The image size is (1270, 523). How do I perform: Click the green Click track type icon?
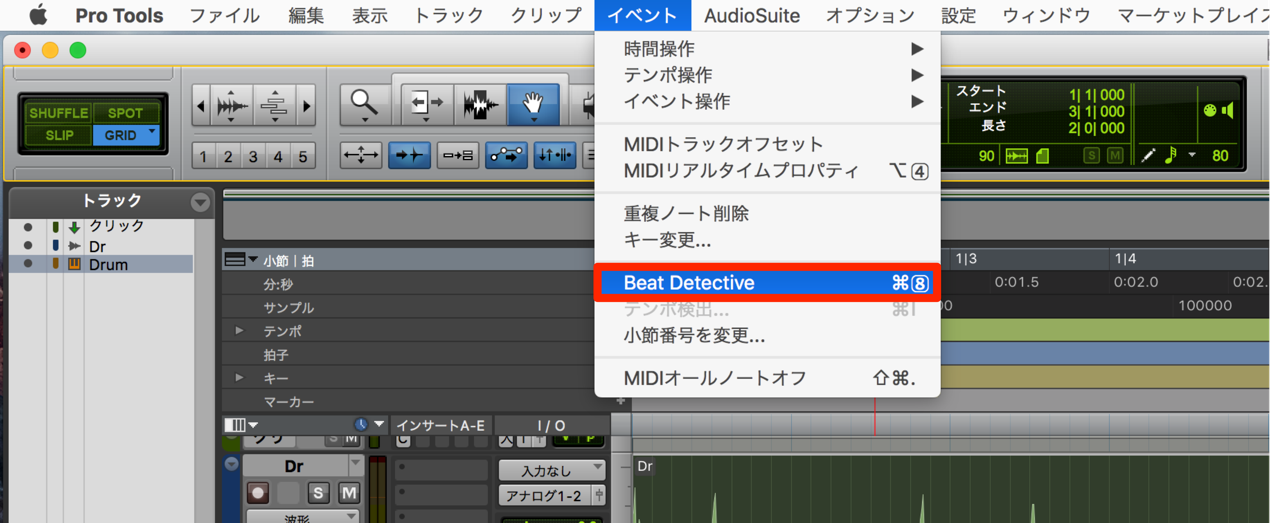(74, 228)
